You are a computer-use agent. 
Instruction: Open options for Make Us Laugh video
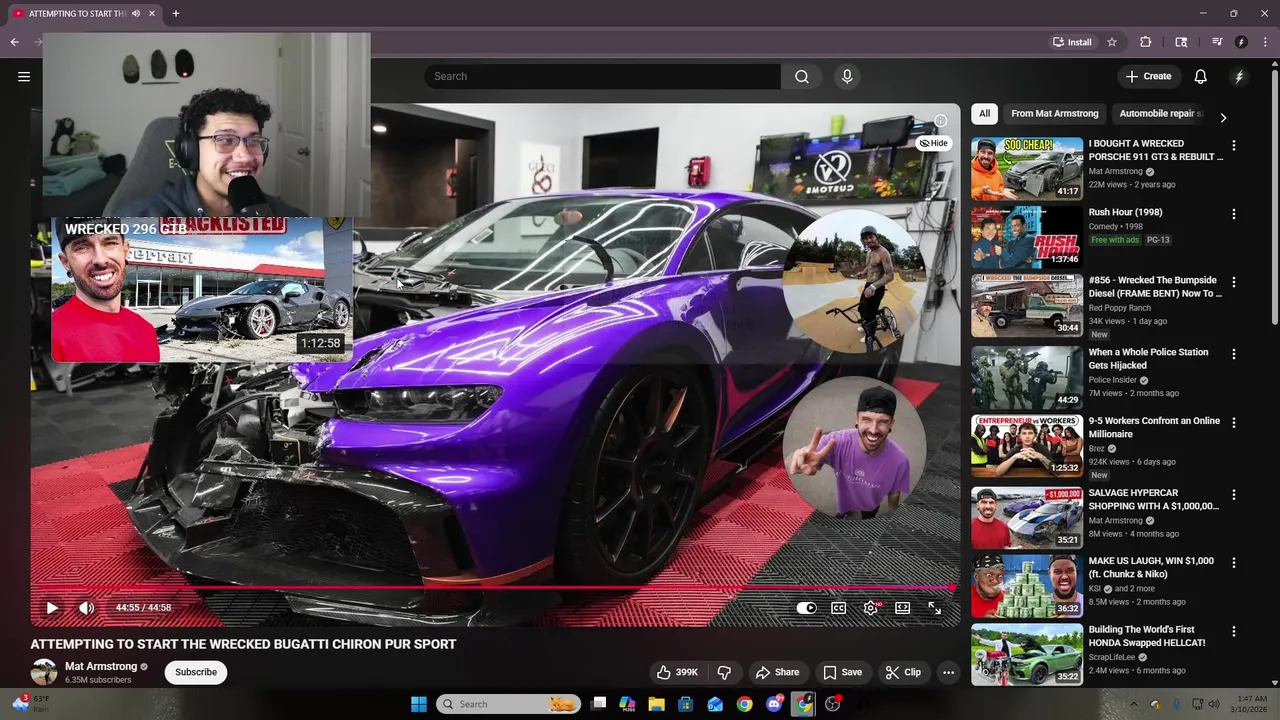pos(1233,563)
